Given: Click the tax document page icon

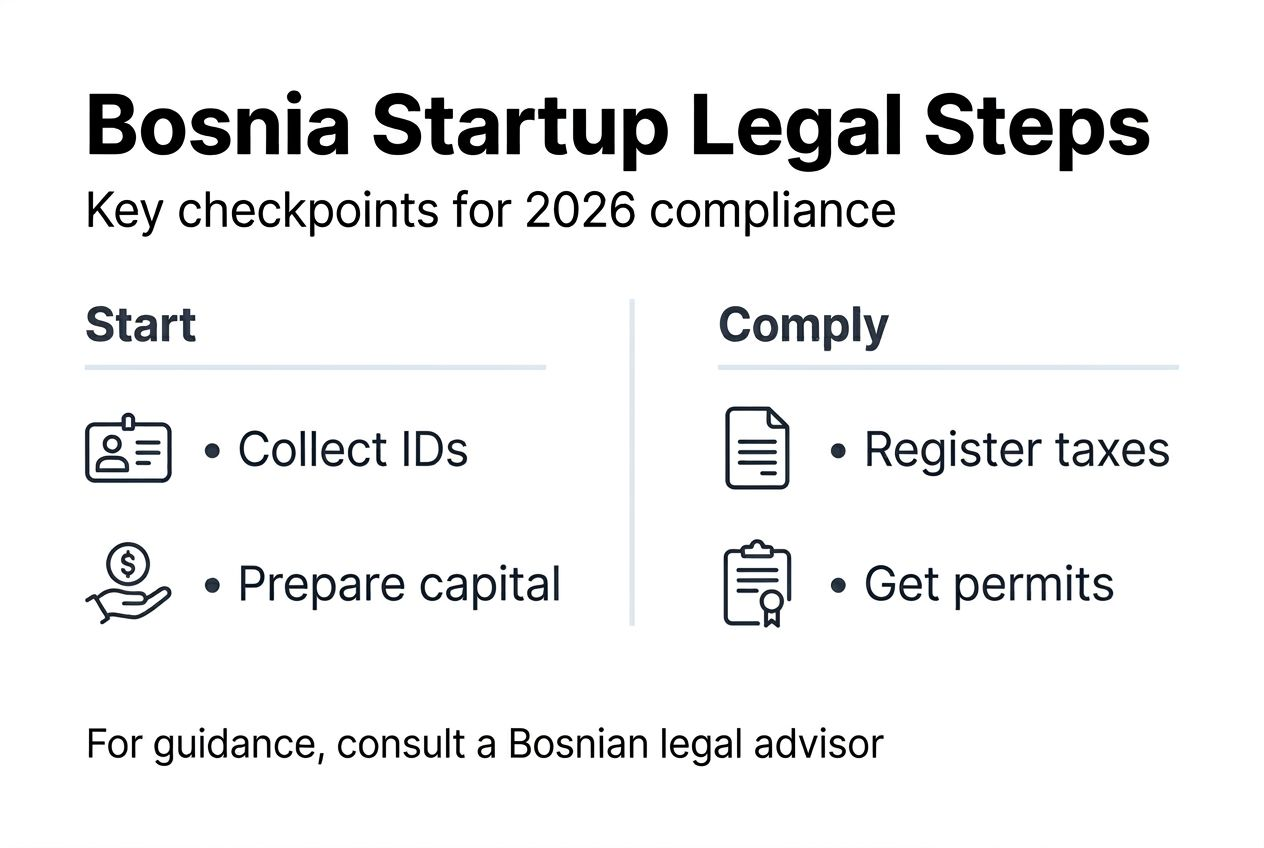Looking at the screenshot, I should tap(756, 449).
